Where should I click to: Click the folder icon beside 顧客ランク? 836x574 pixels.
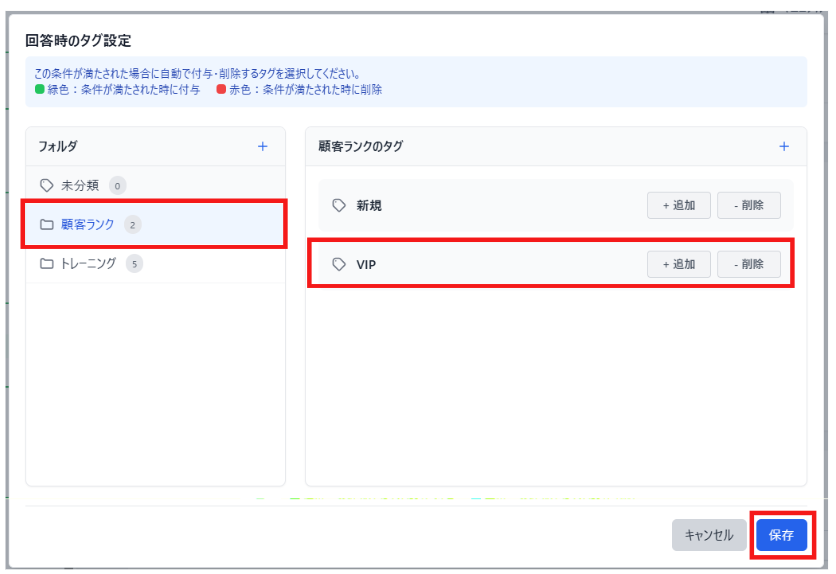click(x=46, y=225)
